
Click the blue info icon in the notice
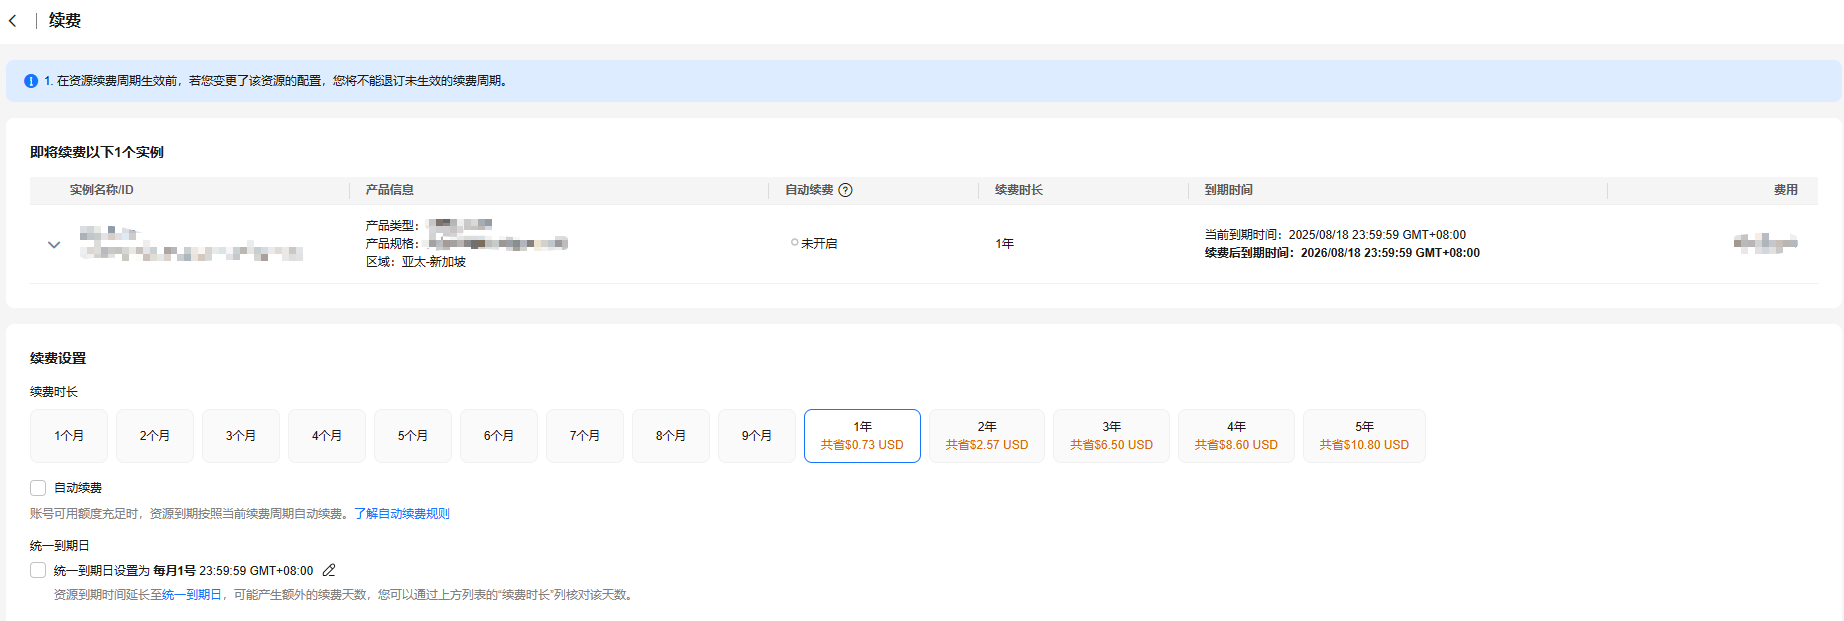[x=31, y=81]
